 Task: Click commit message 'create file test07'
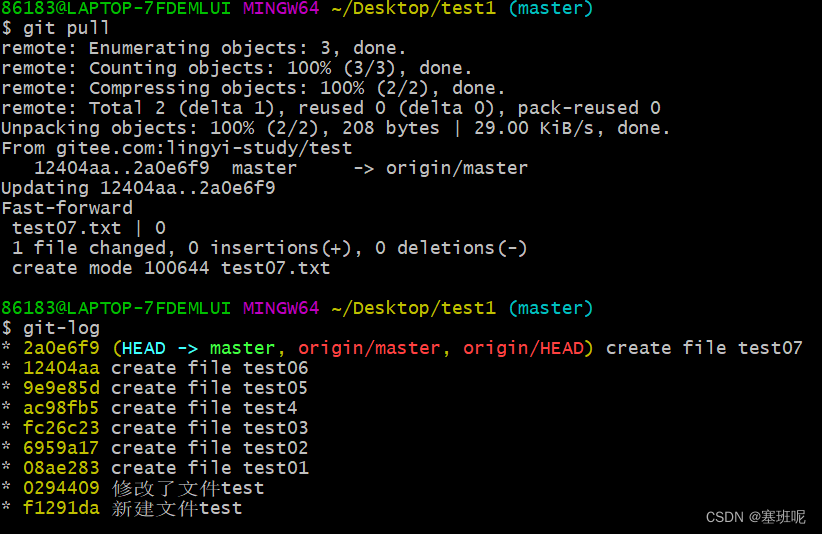pyautogui.click(x=704, y=348)
